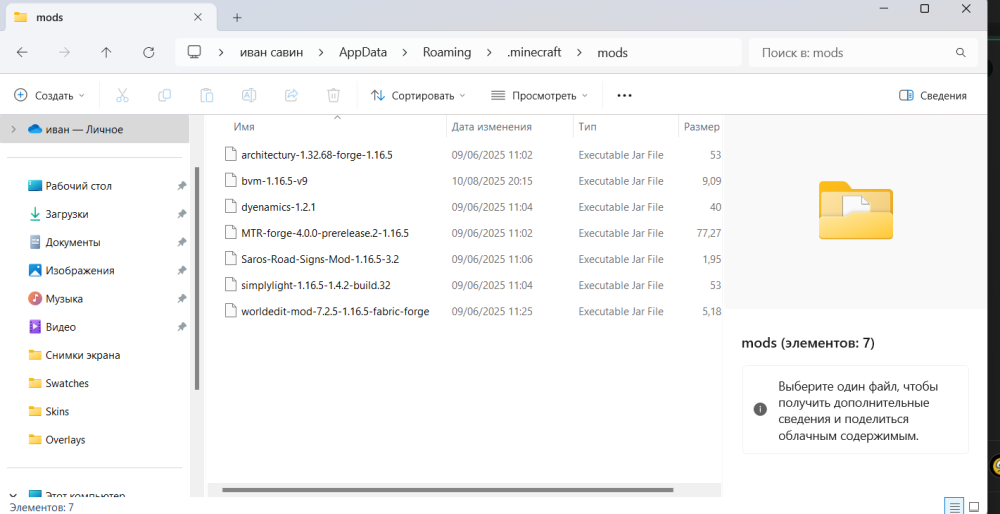Viewport: 1000px width, 514px height.
Task: Open the three-dots more options menu
Action: (x=624, y=96)
